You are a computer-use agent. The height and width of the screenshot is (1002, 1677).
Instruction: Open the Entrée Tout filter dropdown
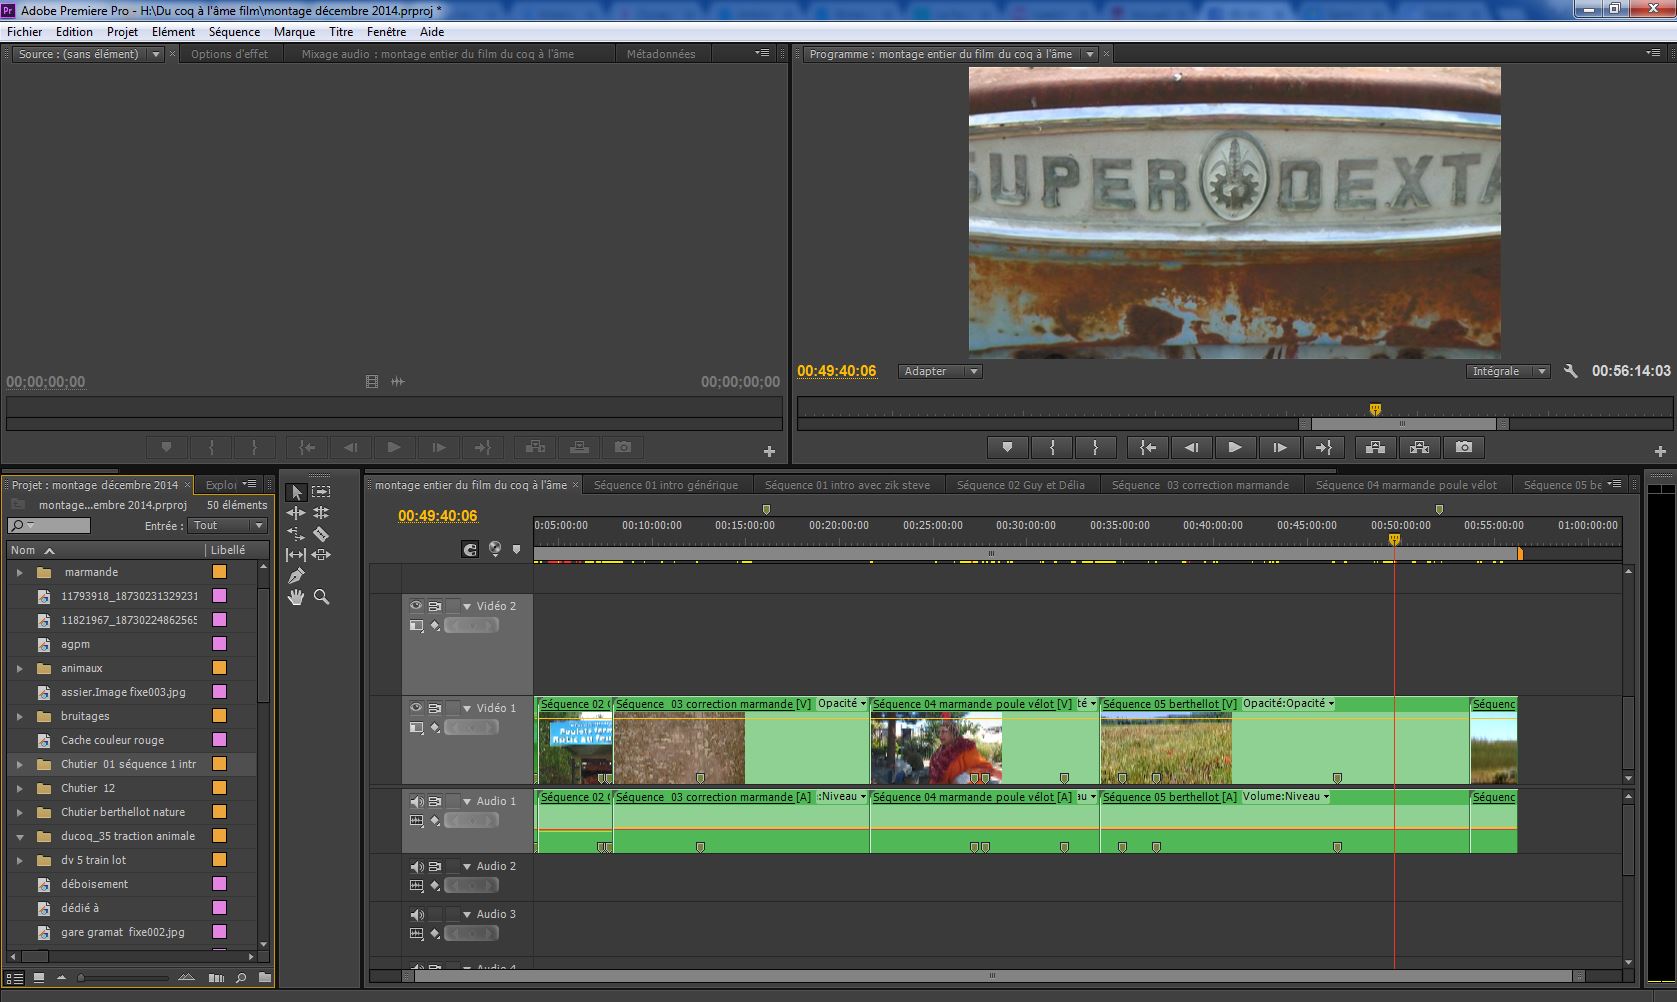point(228,526)
